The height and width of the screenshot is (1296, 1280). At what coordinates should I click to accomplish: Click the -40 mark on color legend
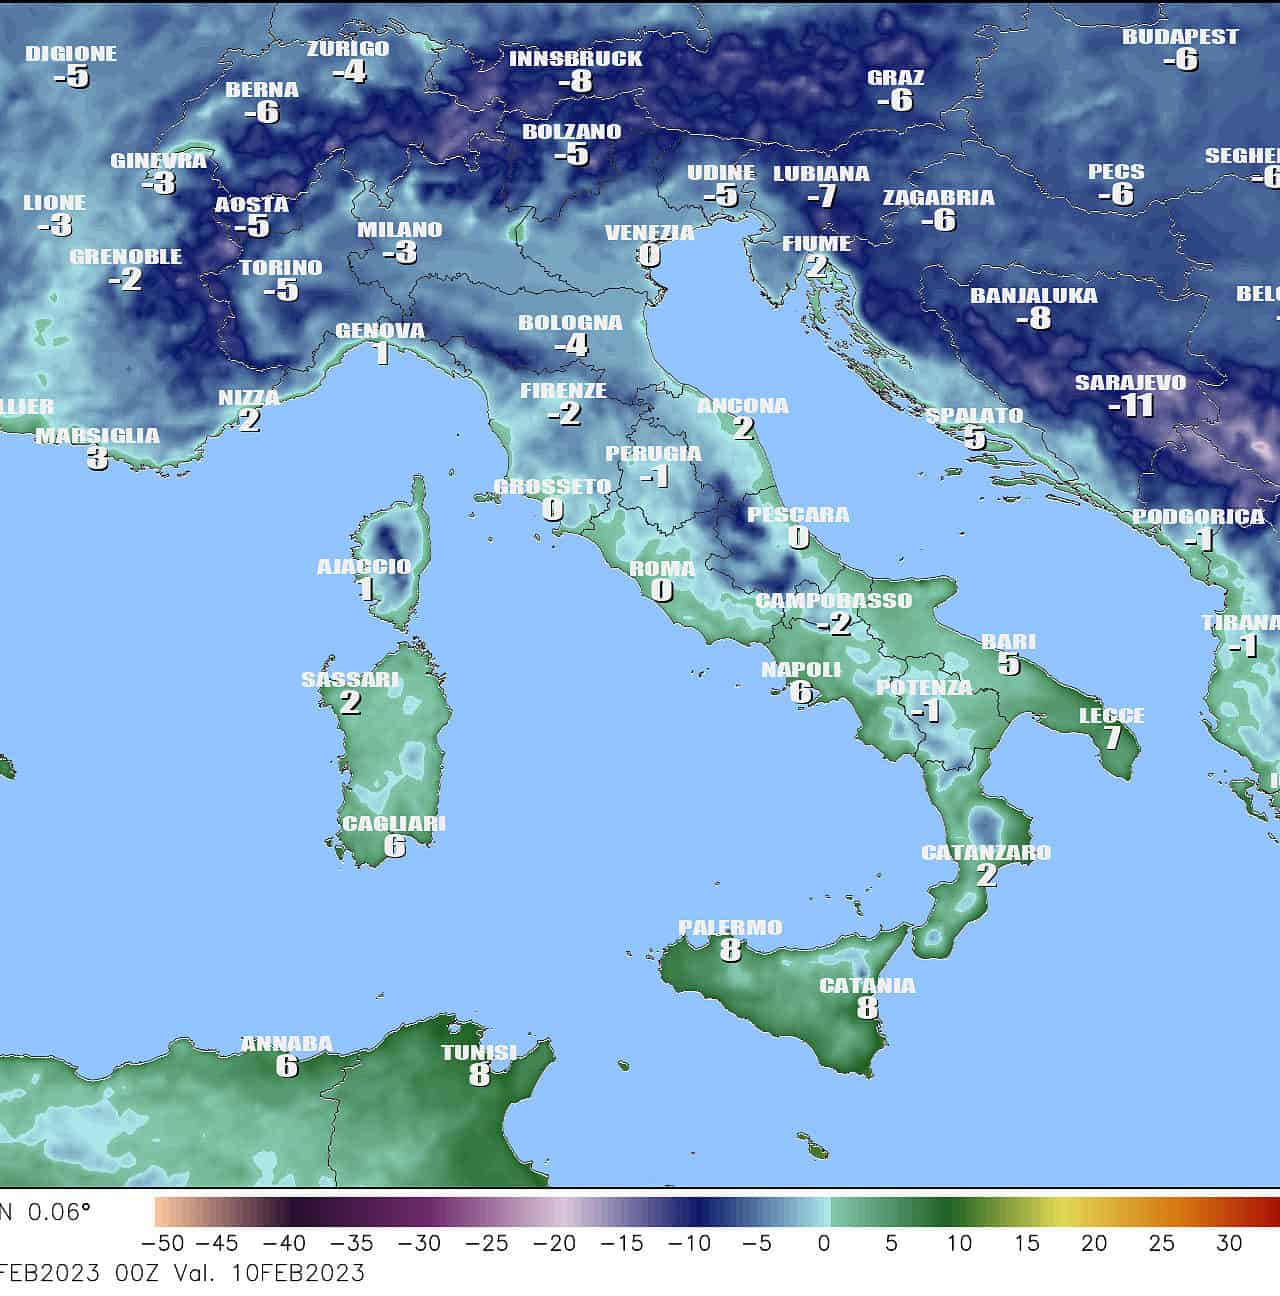pyautogui.click(x=284, y=1243)
